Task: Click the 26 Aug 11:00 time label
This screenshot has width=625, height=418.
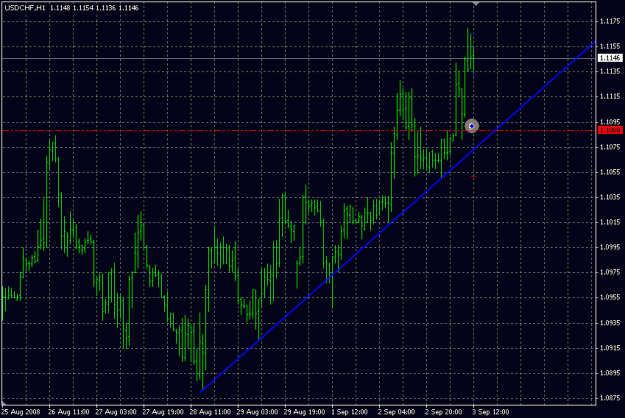Action: pos(69,412)
